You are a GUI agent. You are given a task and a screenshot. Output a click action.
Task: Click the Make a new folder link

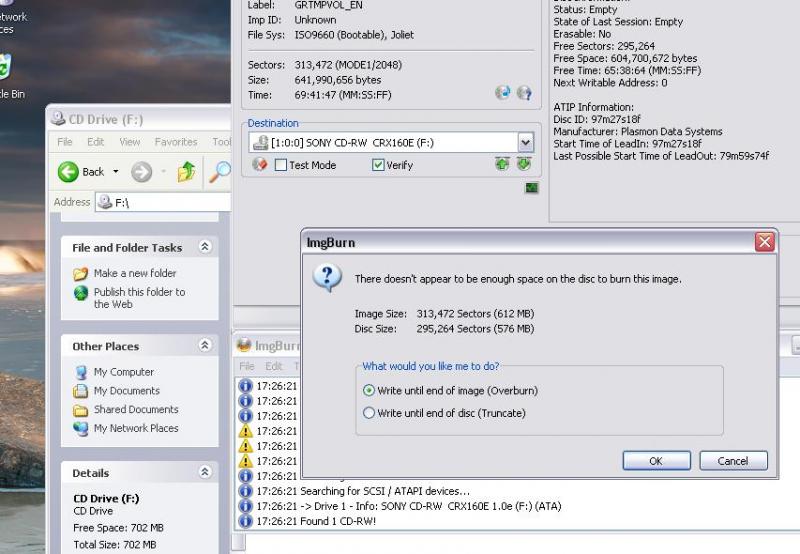(x=134, y=273)
